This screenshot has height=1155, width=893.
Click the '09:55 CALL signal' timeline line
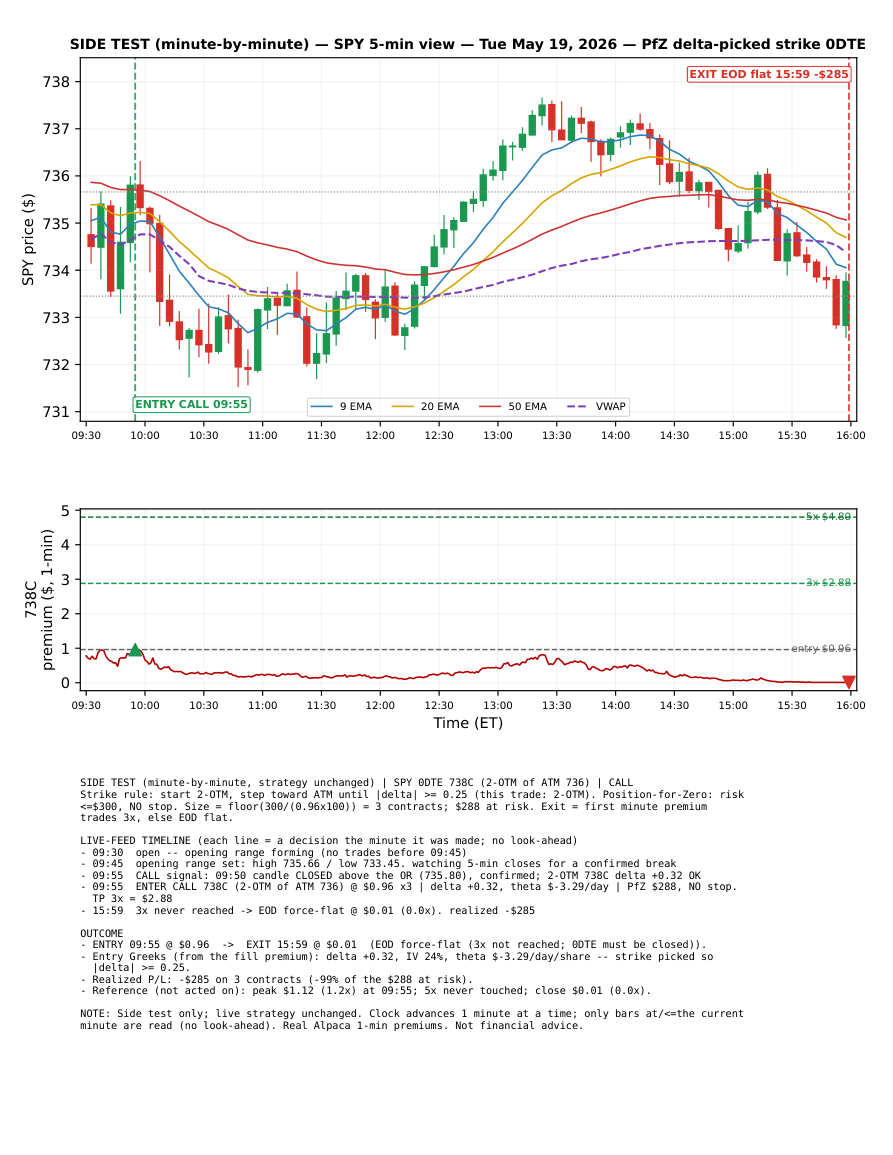[x=391, y=876]
